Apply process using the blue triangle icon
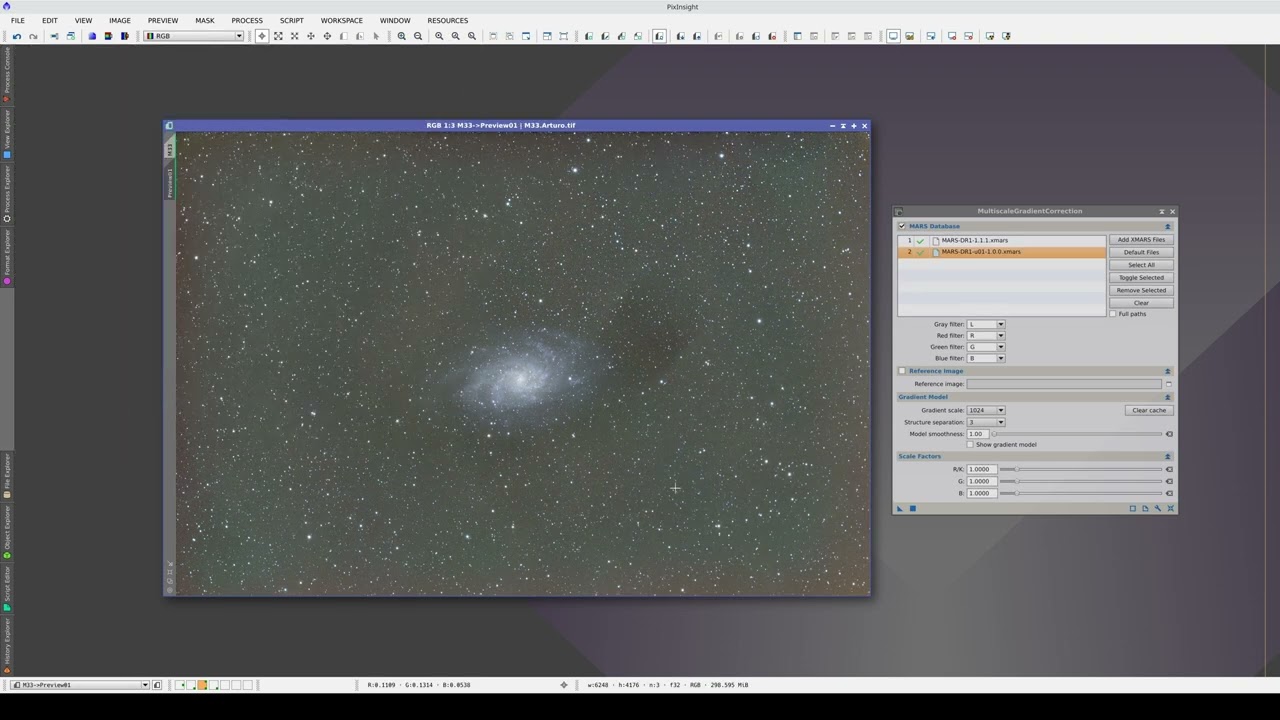The height and width of the screenshot is (720, 1280). pyautogui.click(x=900, y=508)
